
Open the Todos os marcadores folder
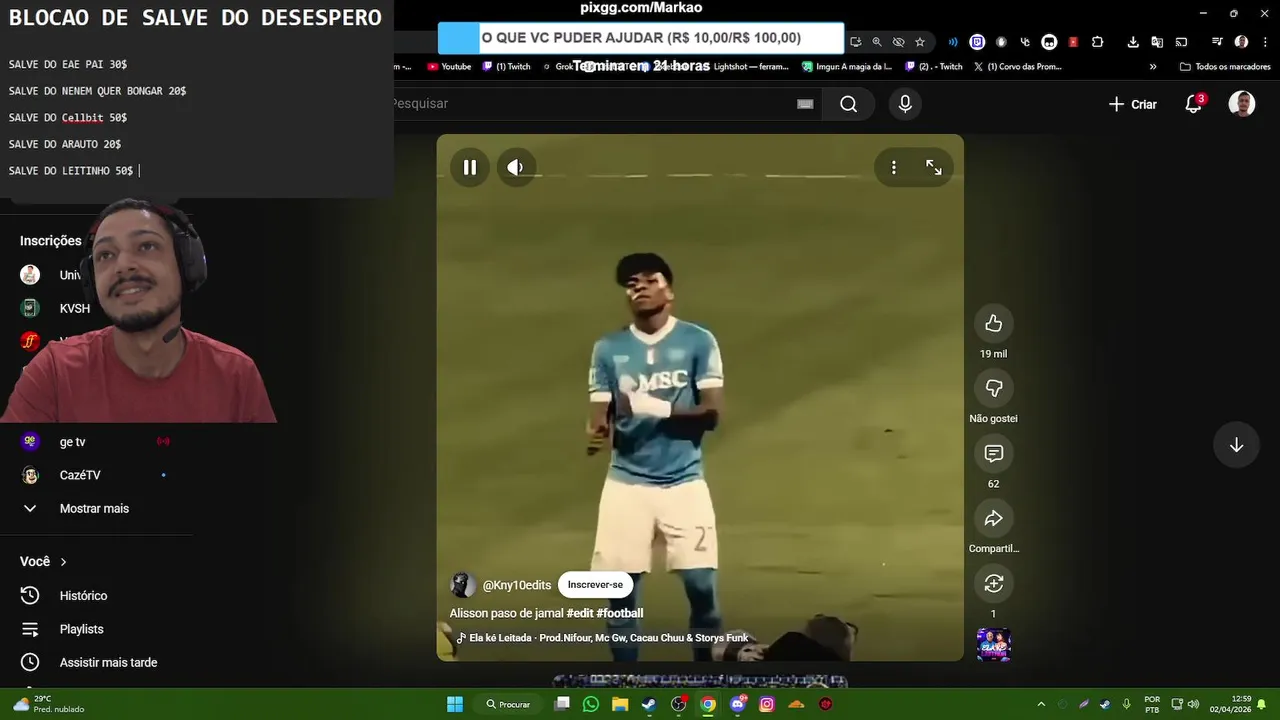coord(1225,67)
